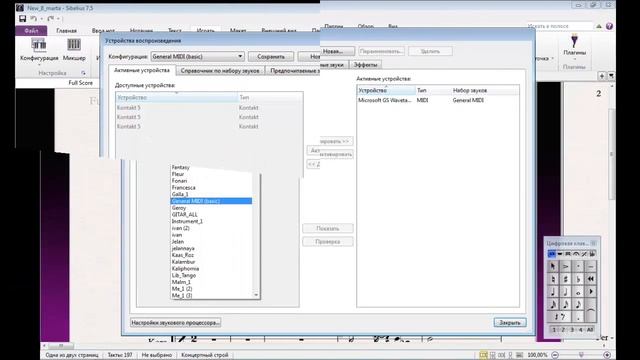Select the quarter note on the keypad

(553, 292)
